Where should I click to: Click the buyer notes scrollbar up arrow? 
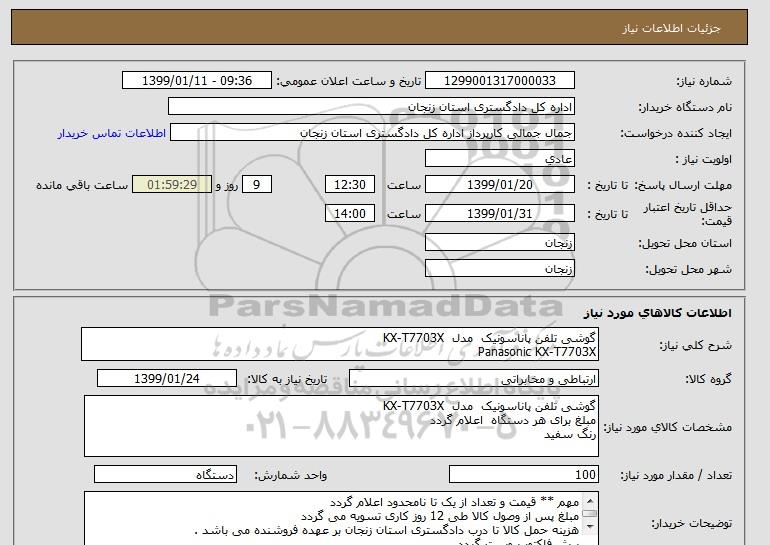click(x=591, y=501)
